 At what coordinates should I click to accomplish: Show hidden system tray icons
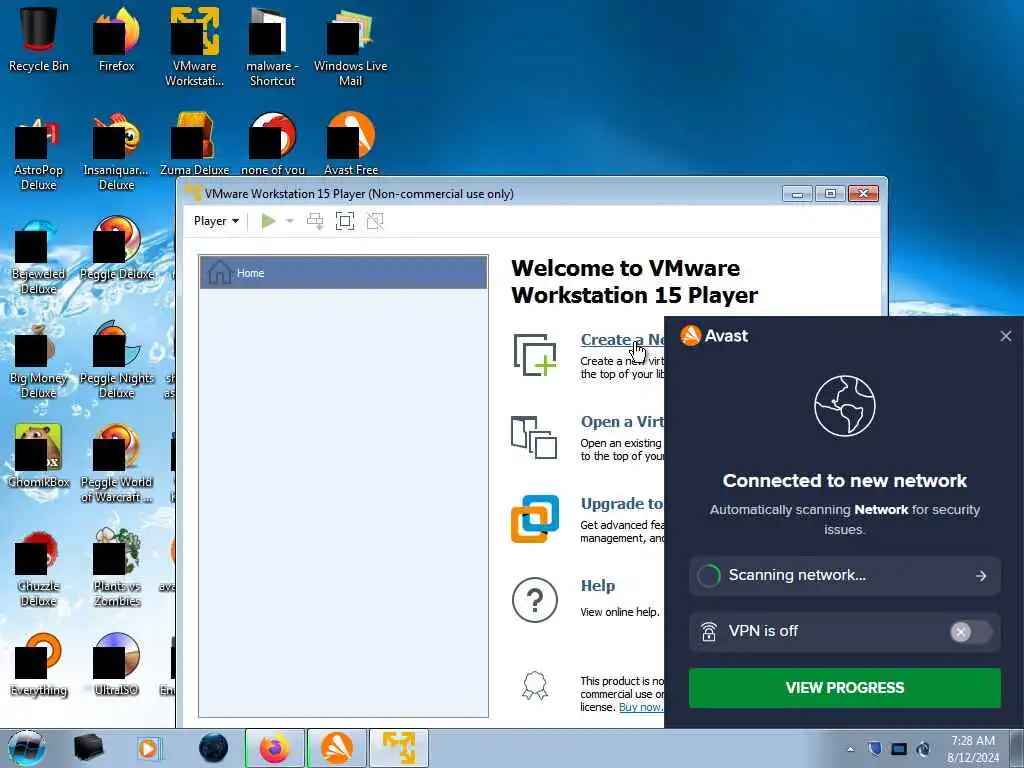[x=850, y=749]
